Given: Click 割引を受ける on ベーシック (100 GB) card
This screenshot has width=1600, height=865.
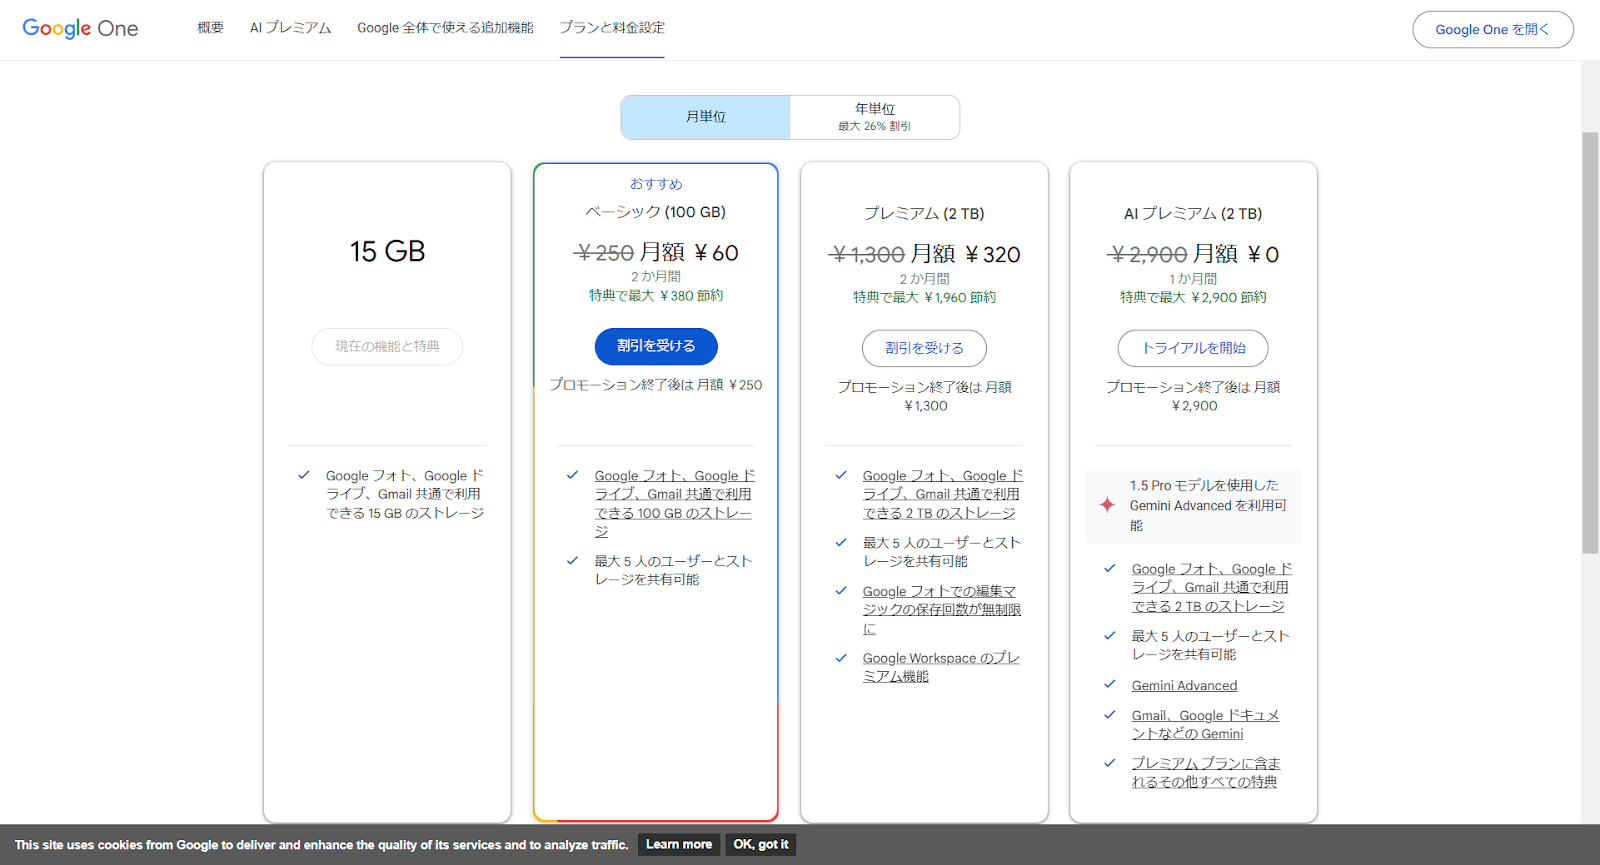Looking at the screenshot, I should coord(656,346).
